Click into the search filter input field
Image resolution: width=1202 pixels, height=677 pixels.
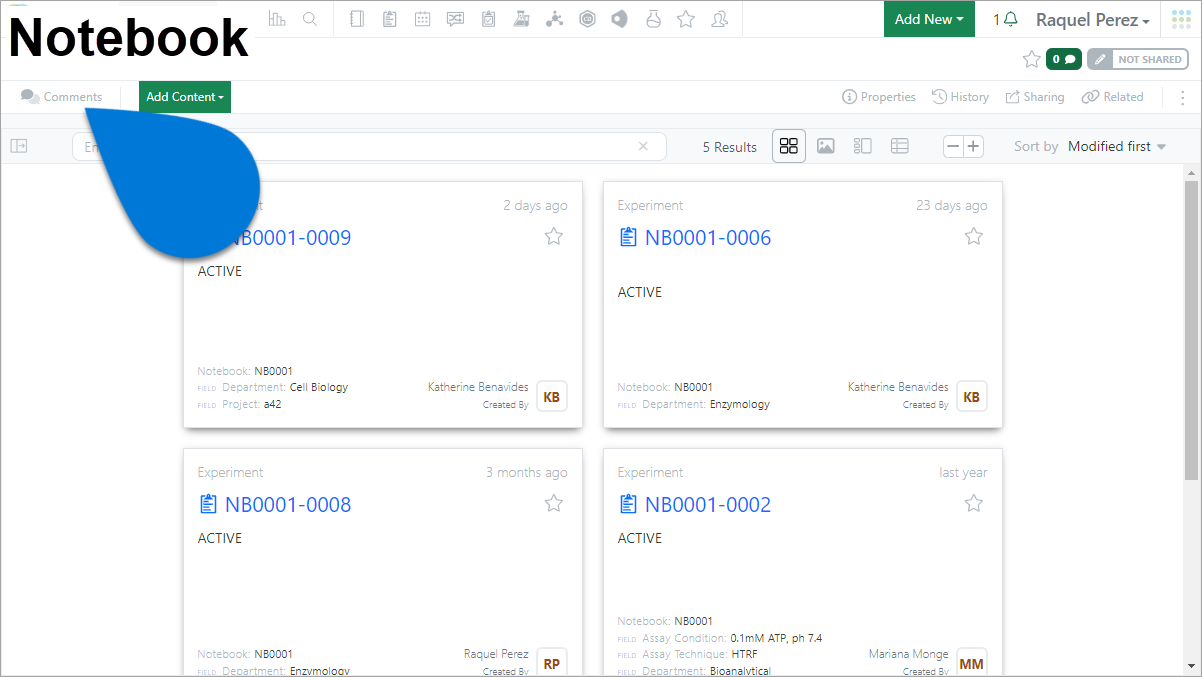click(369, 146)
